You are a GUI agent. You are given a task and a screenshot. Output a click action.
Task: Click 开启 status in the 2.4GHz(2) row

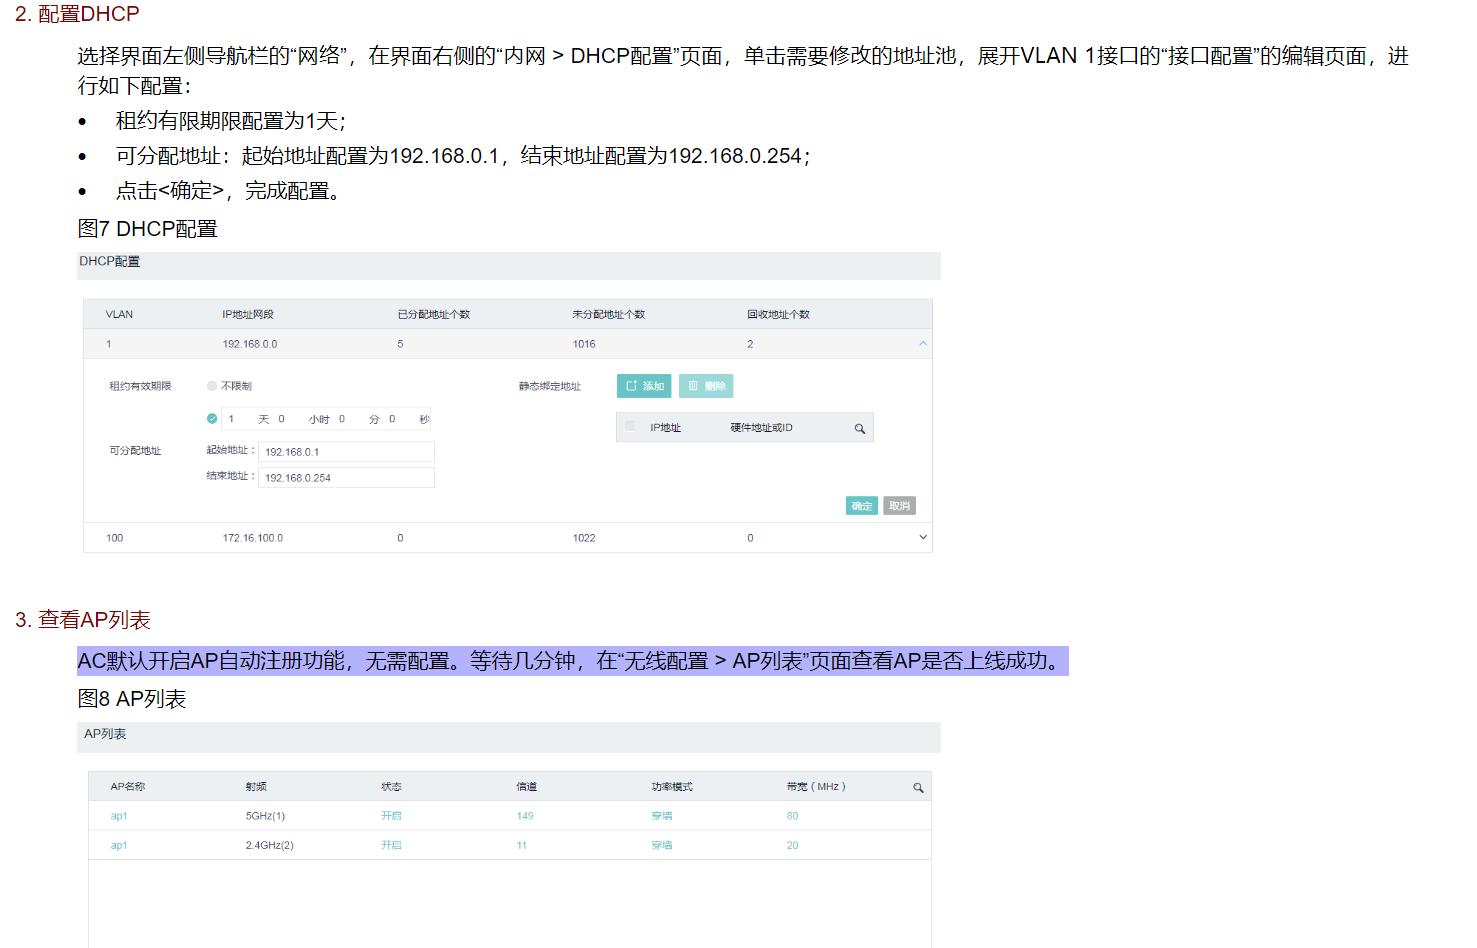[x=391, y=846]
